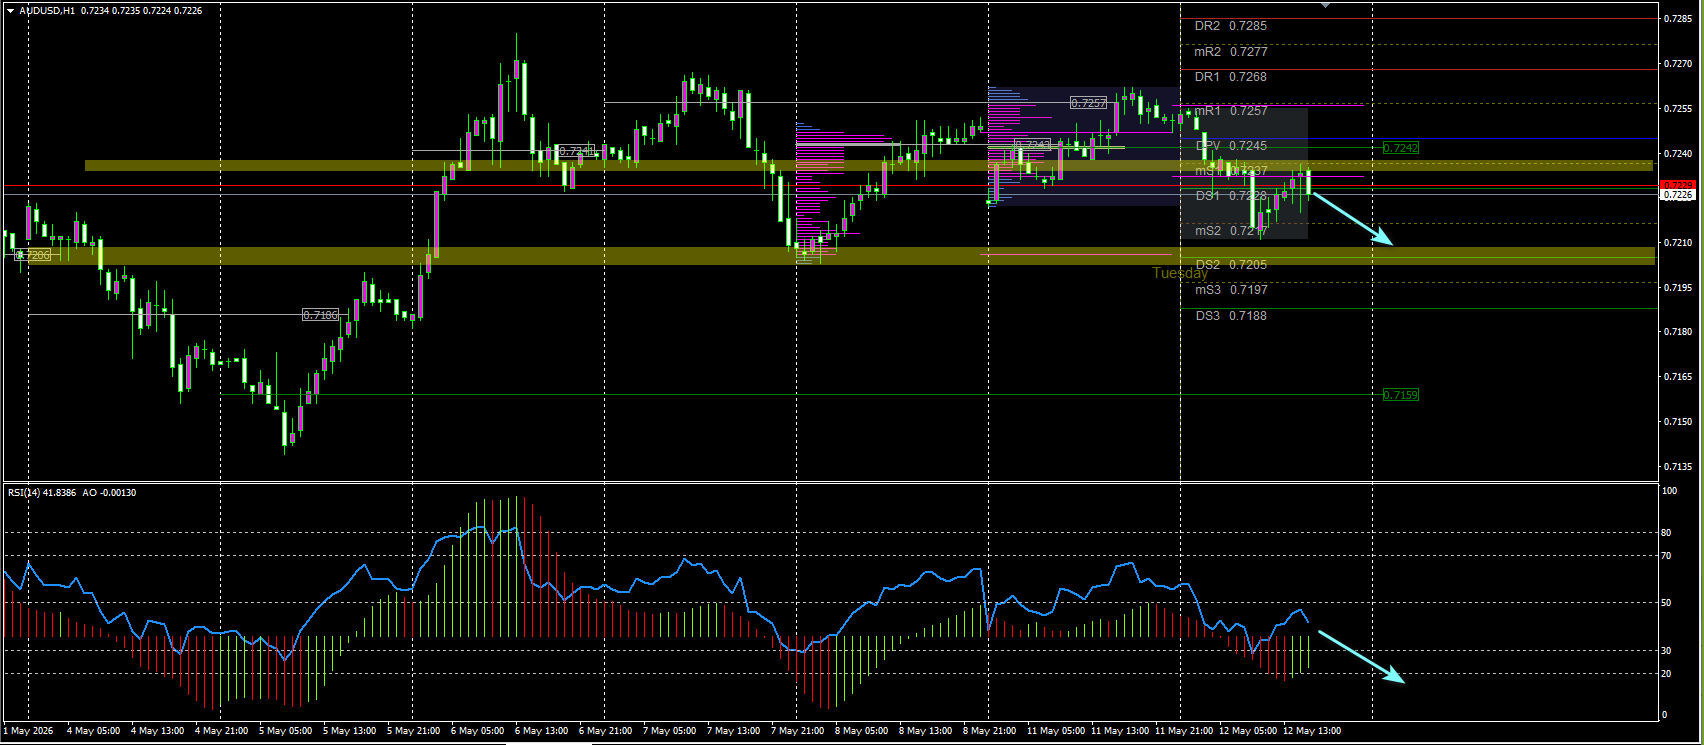Select the 8 May 21:00 time label
Image resolution: width=1704 pixels, height=745 pixels.
pos(991,731)
